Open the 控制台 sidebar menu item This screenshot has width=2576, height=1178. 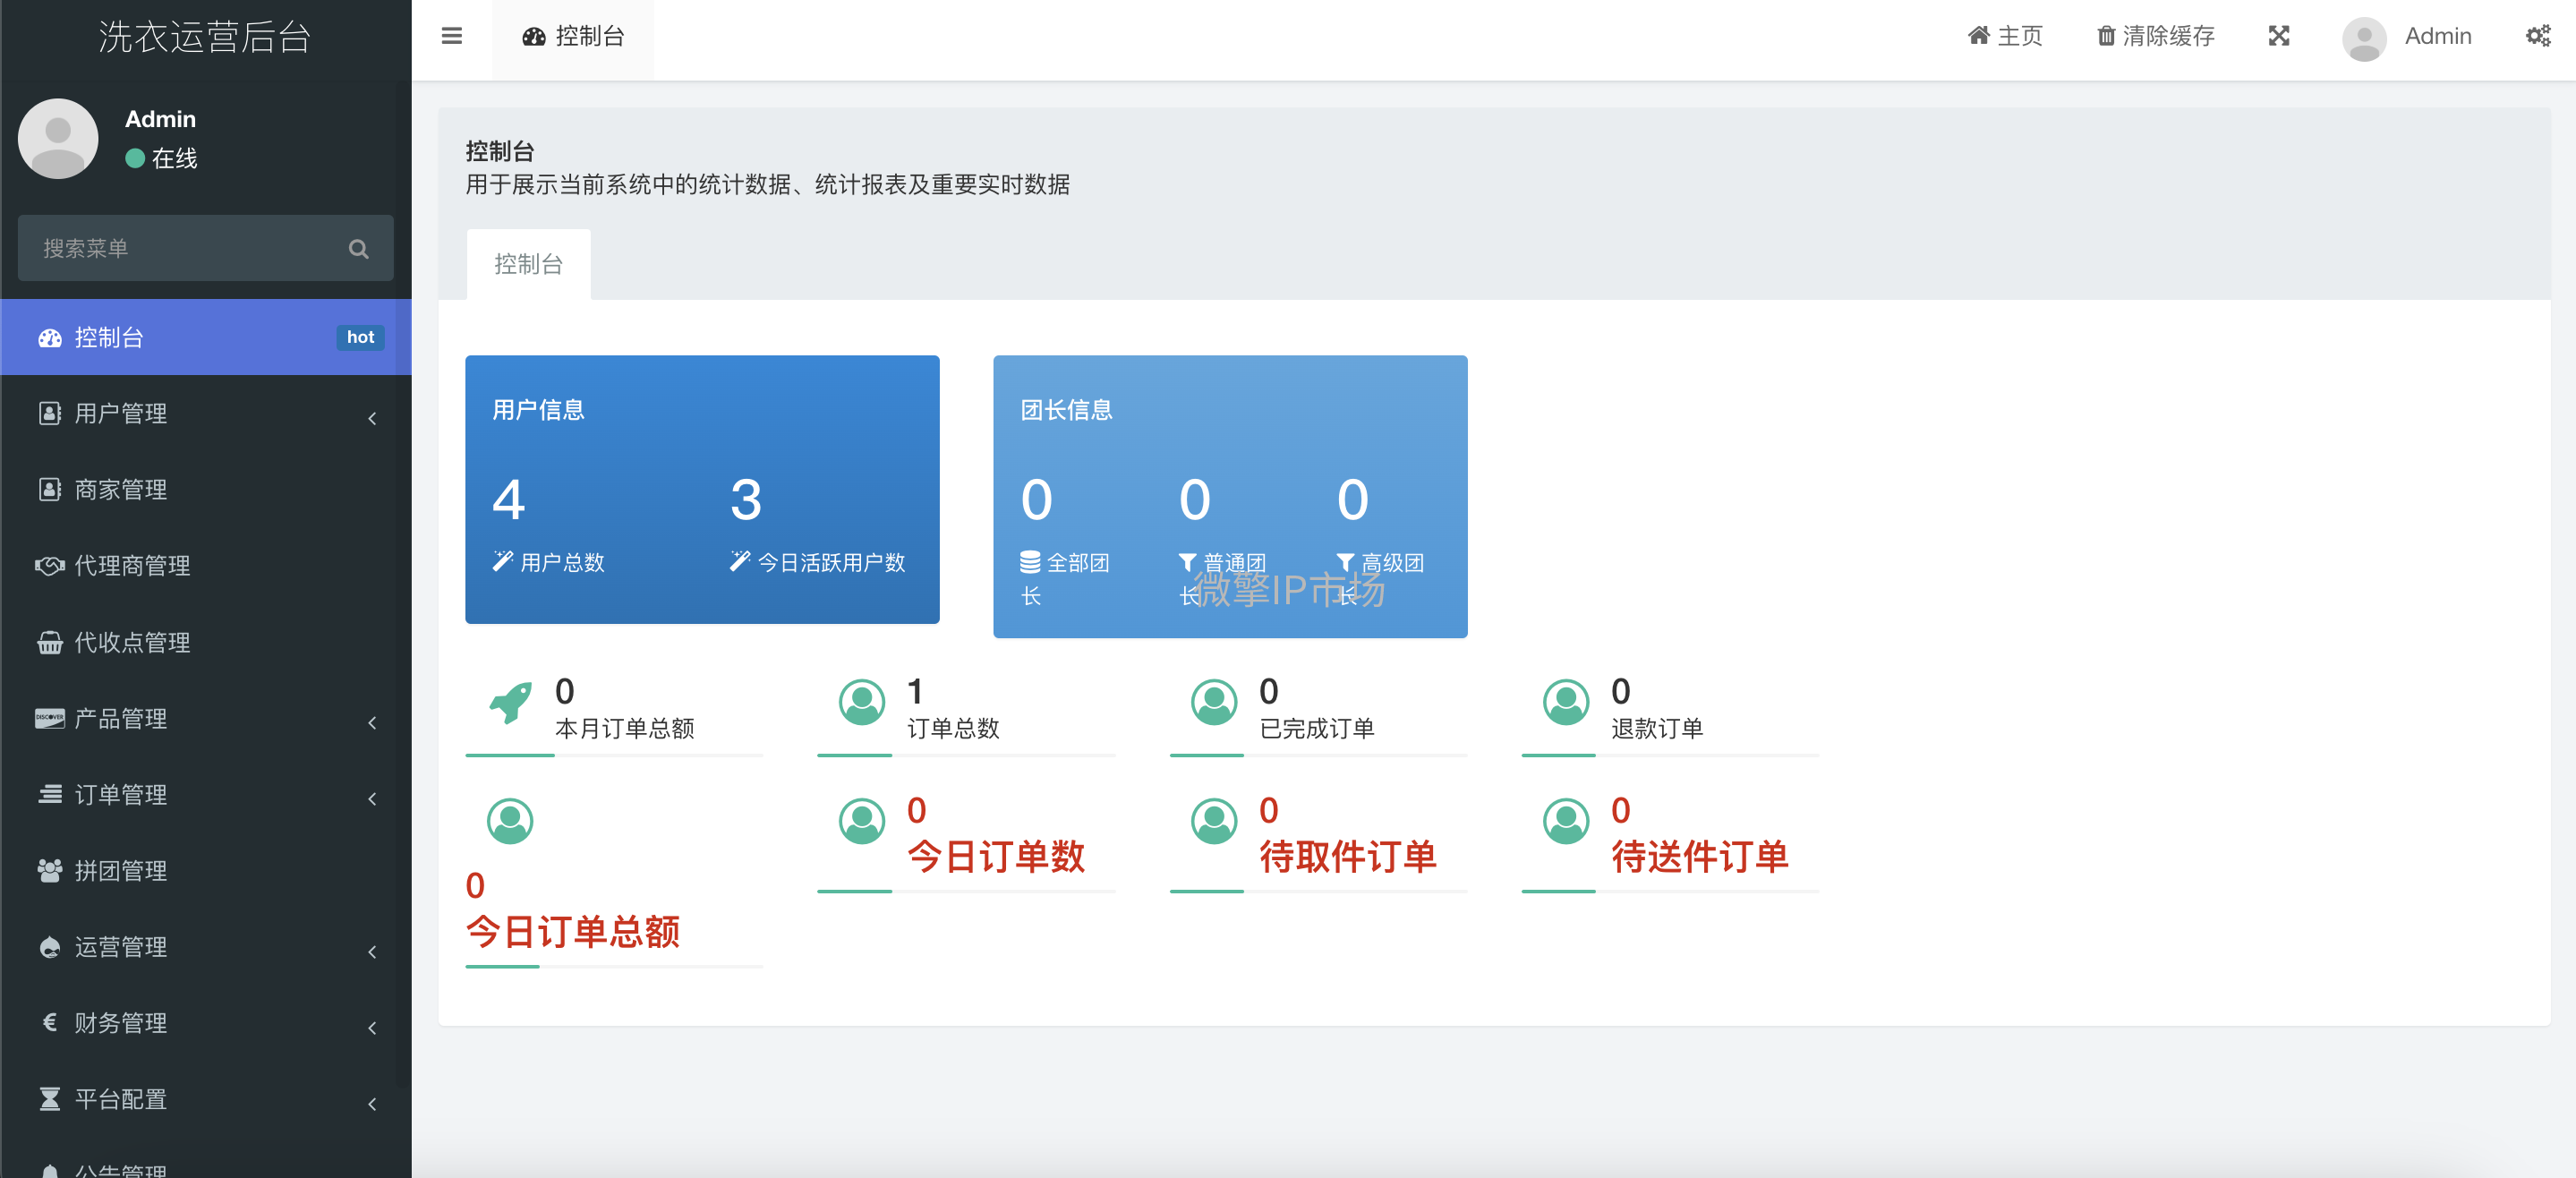point(206,338)
